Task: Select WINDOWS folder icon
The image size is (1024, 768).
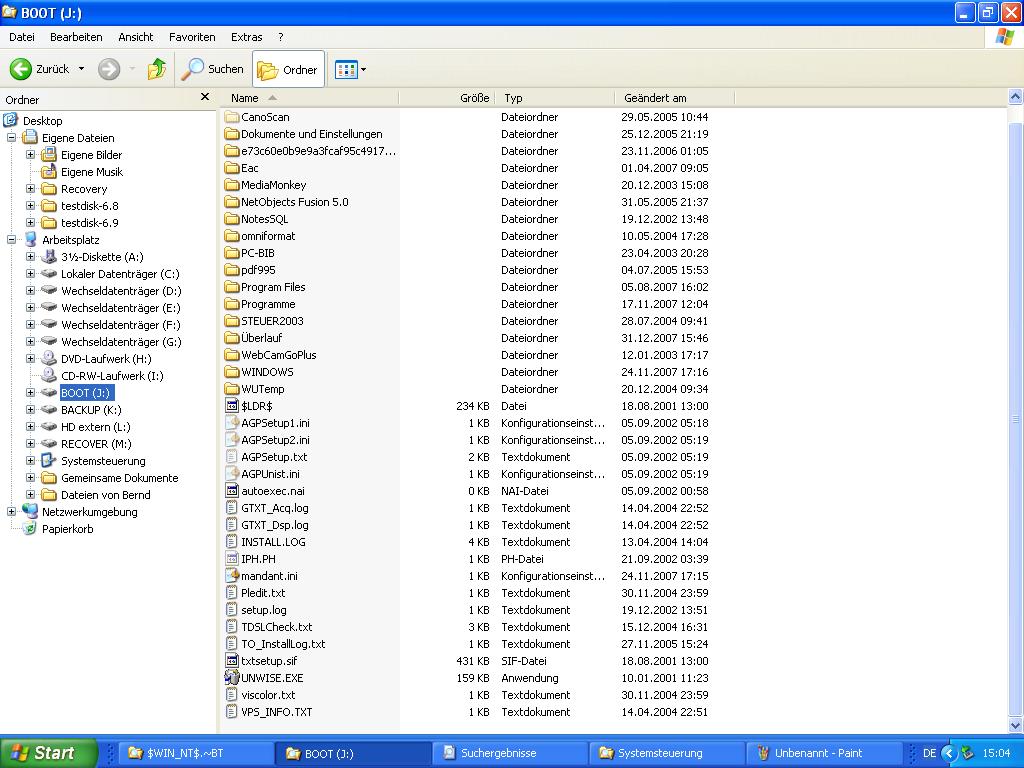Action: [232, 372]
